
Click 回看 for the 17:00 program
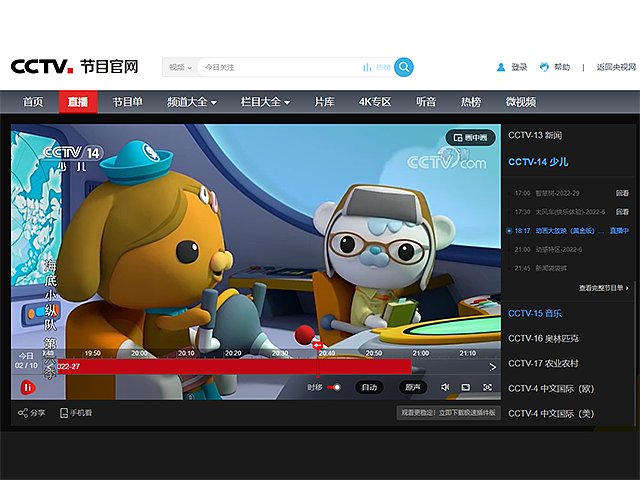622,193
